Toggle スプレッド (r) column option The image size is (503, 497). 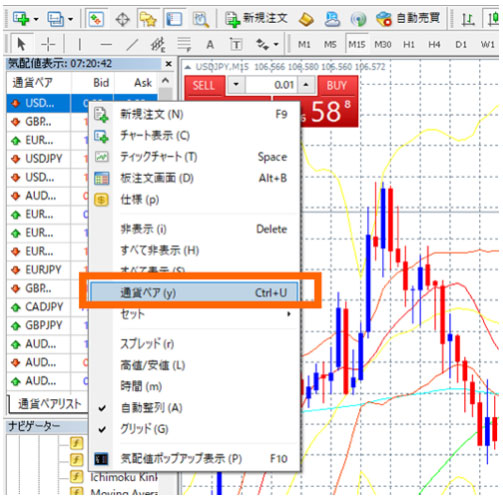[x=194, y=344]
